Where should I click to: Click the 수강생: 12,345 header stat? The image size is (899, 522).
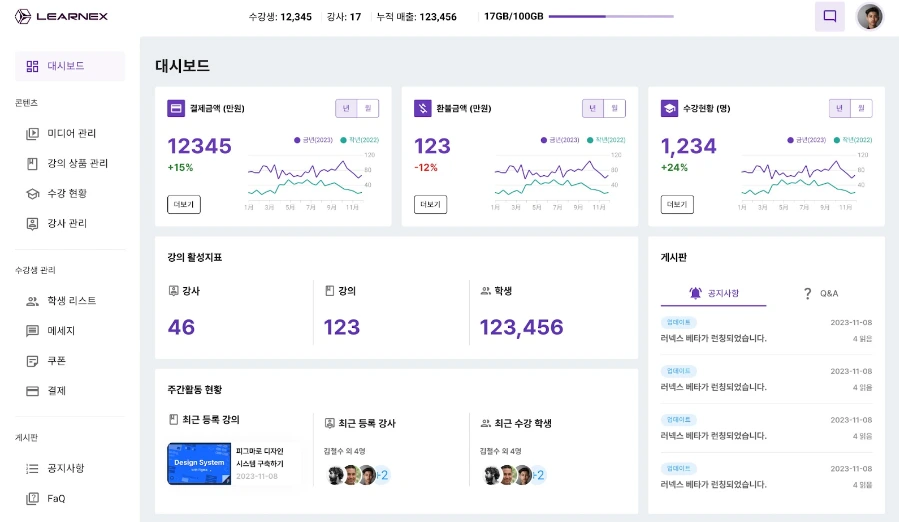click(280, 17)
